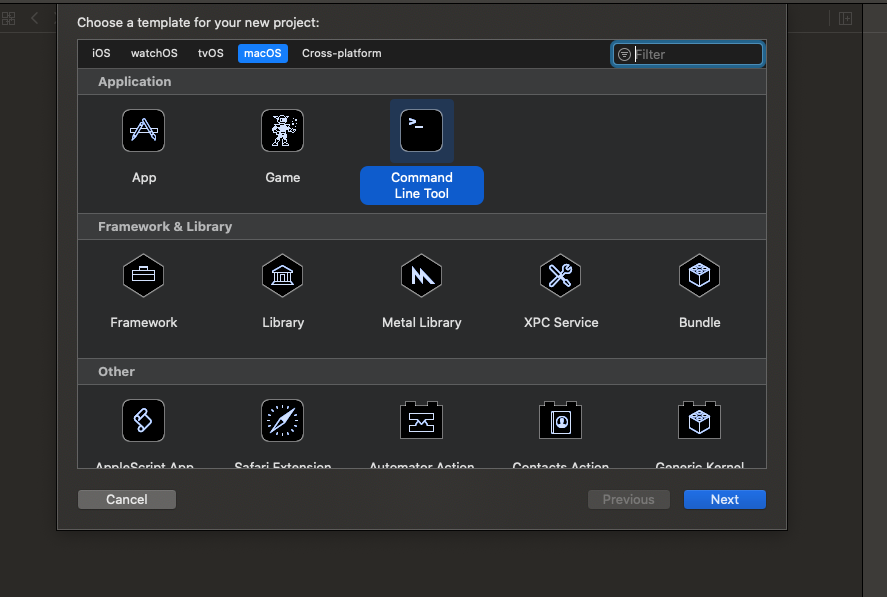
Task: Choose the Game template icon
Action: 282,131
